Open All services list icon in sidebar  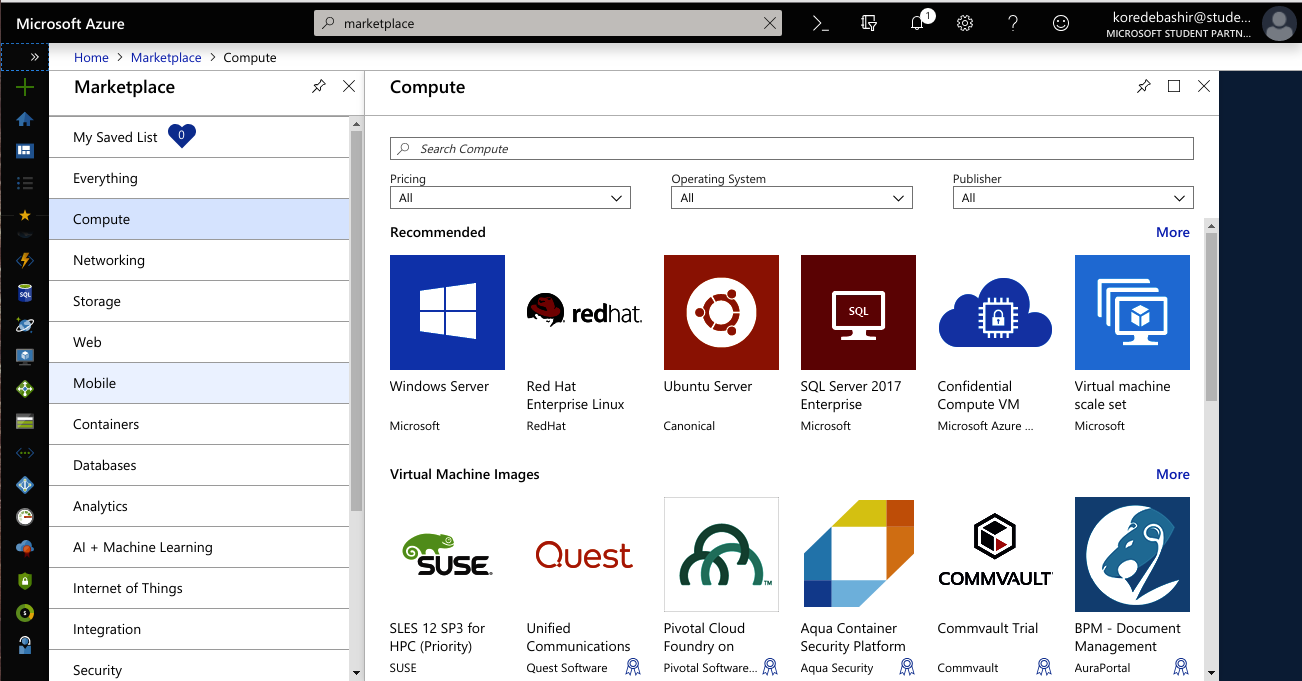click(25, 183)
